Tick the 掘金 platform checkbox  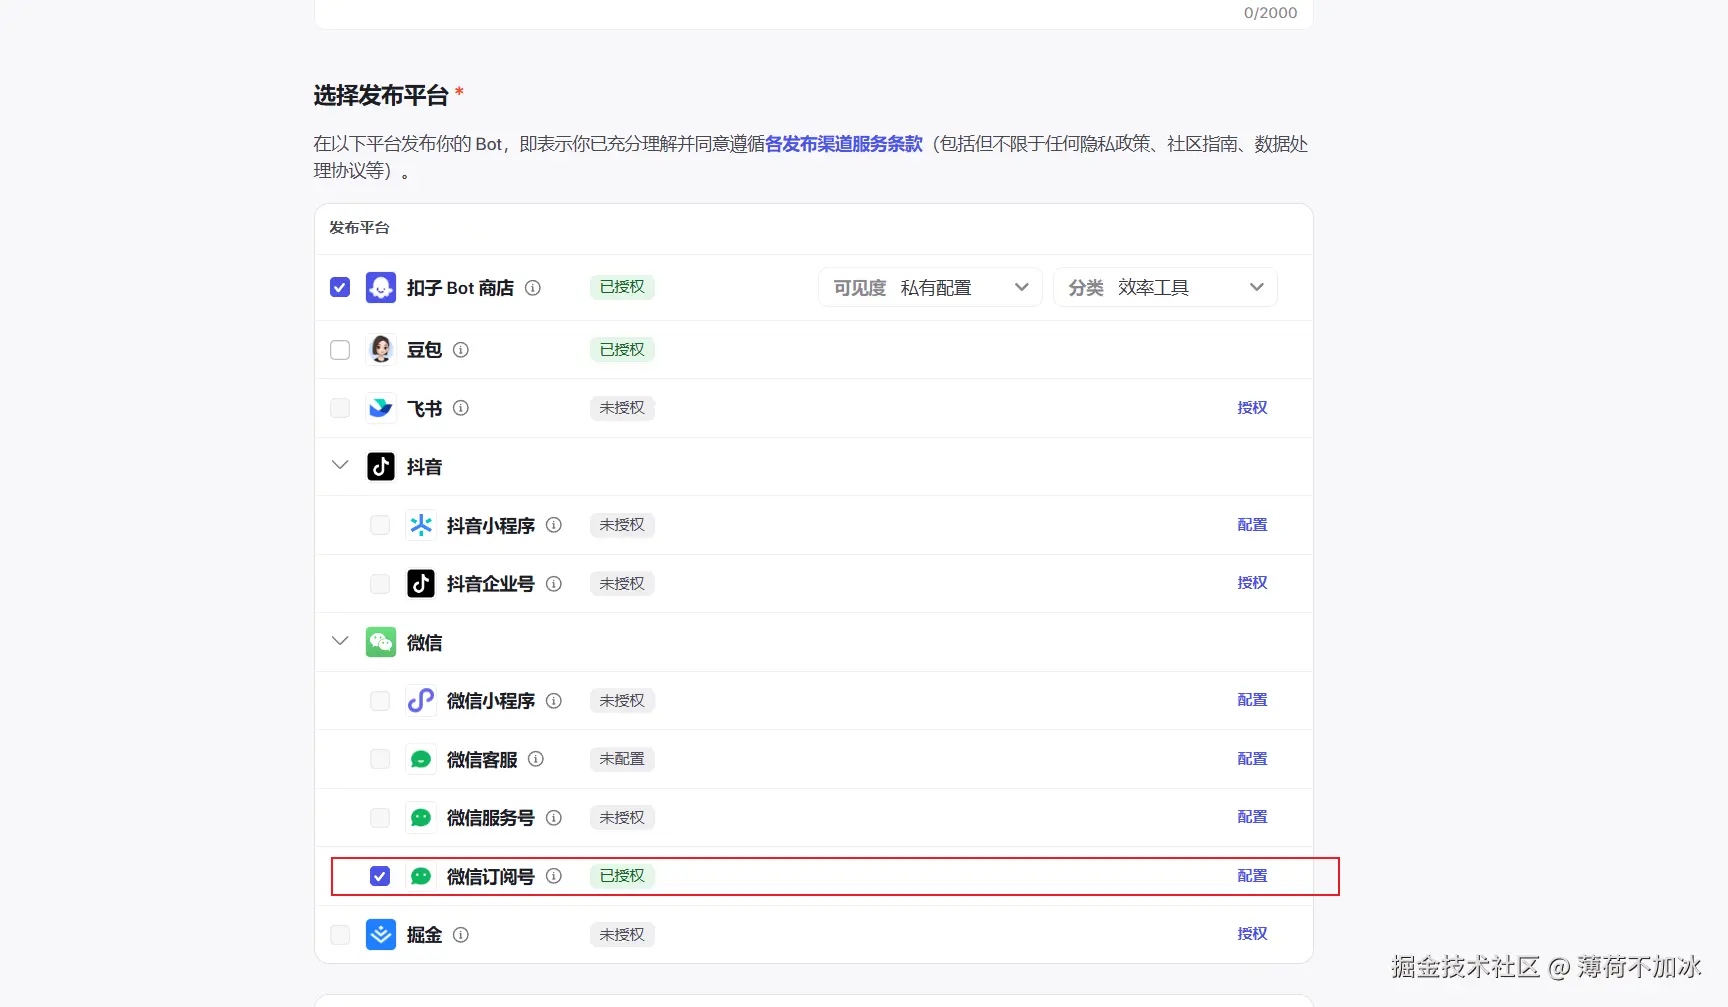tap(340, 935)
